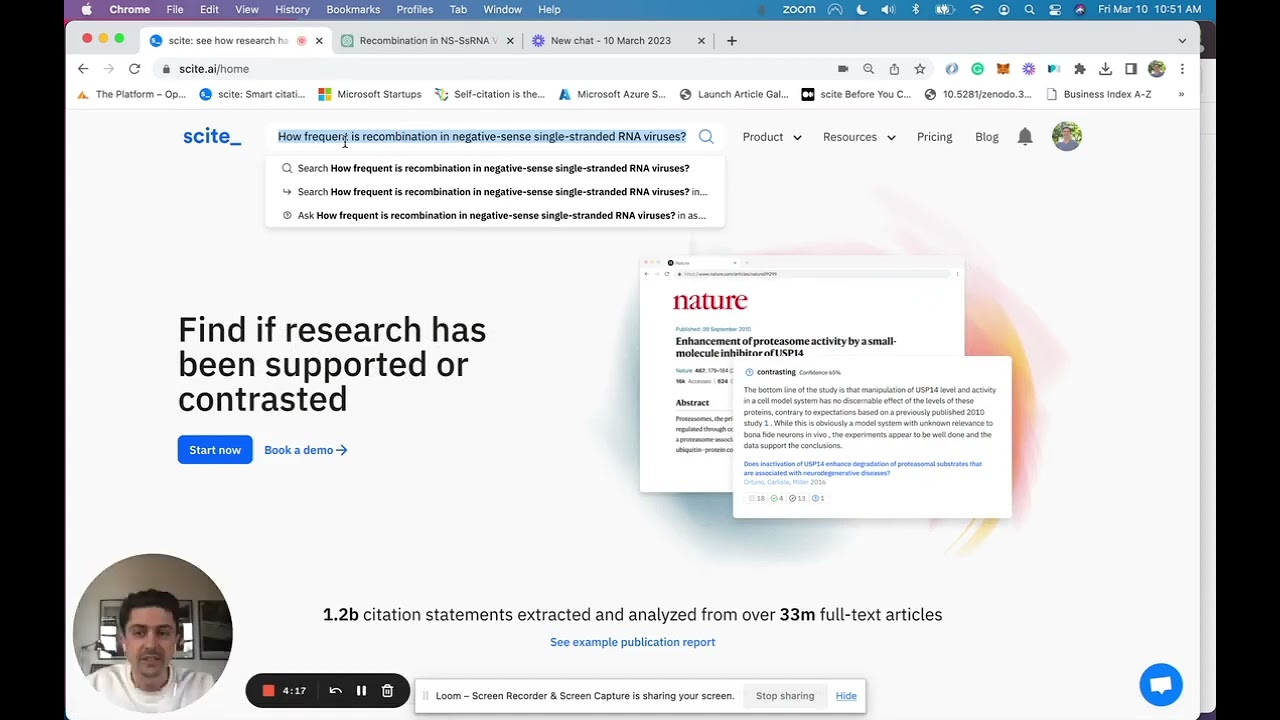Screen dimensions: 1280x720
Task: Open The Platform bookmark
Action: (x=131, y=94)
